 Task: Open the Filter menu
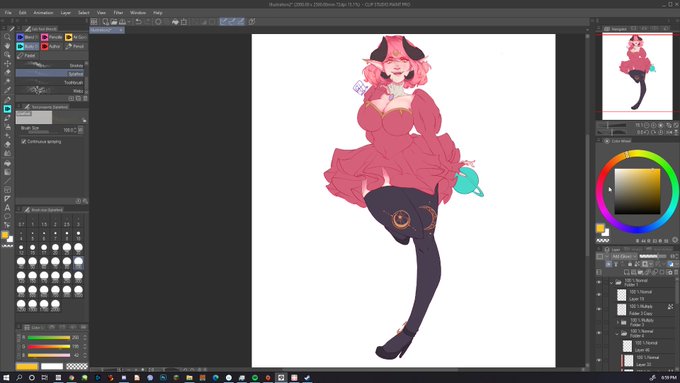[x=118, y=13]
